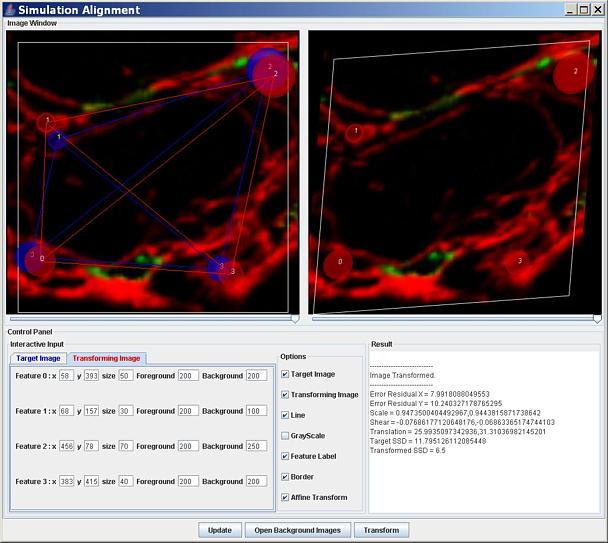Enable the GrayScale checkbox

pos(286,435)
